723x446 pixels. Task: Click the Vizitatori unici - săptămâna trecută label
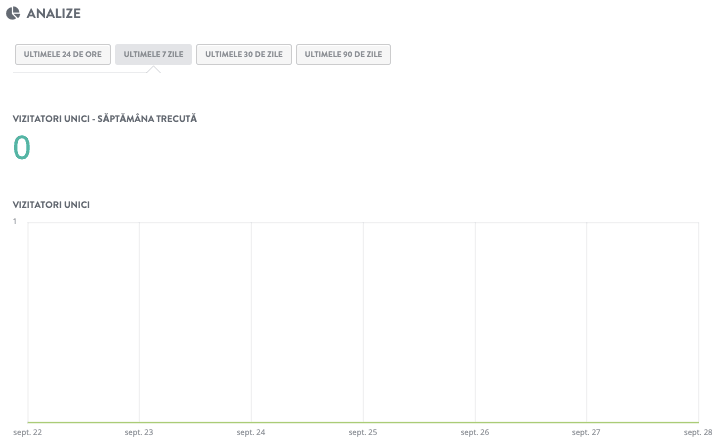click(104, 118)
